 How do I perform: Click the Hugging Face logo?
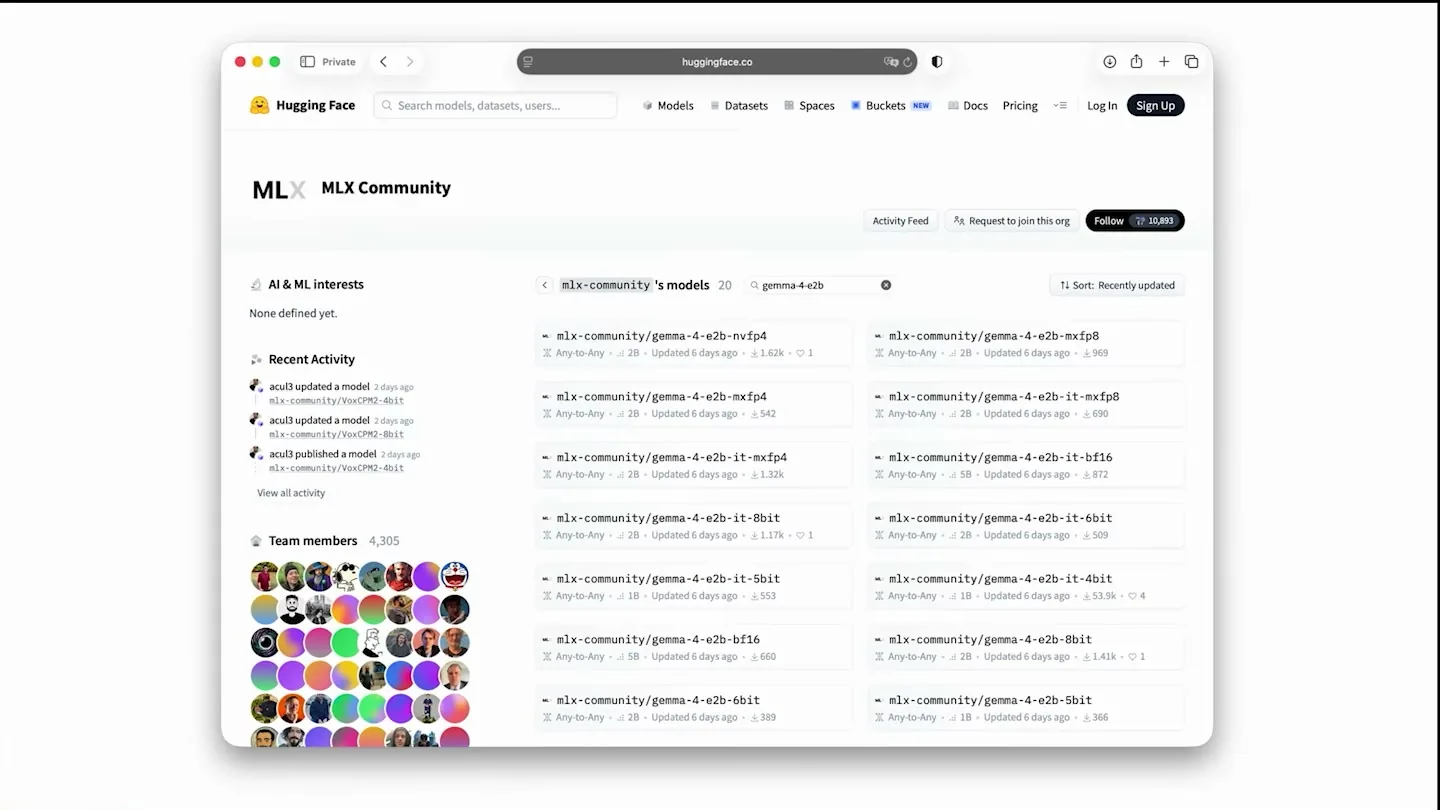click(x=302, y=105)
